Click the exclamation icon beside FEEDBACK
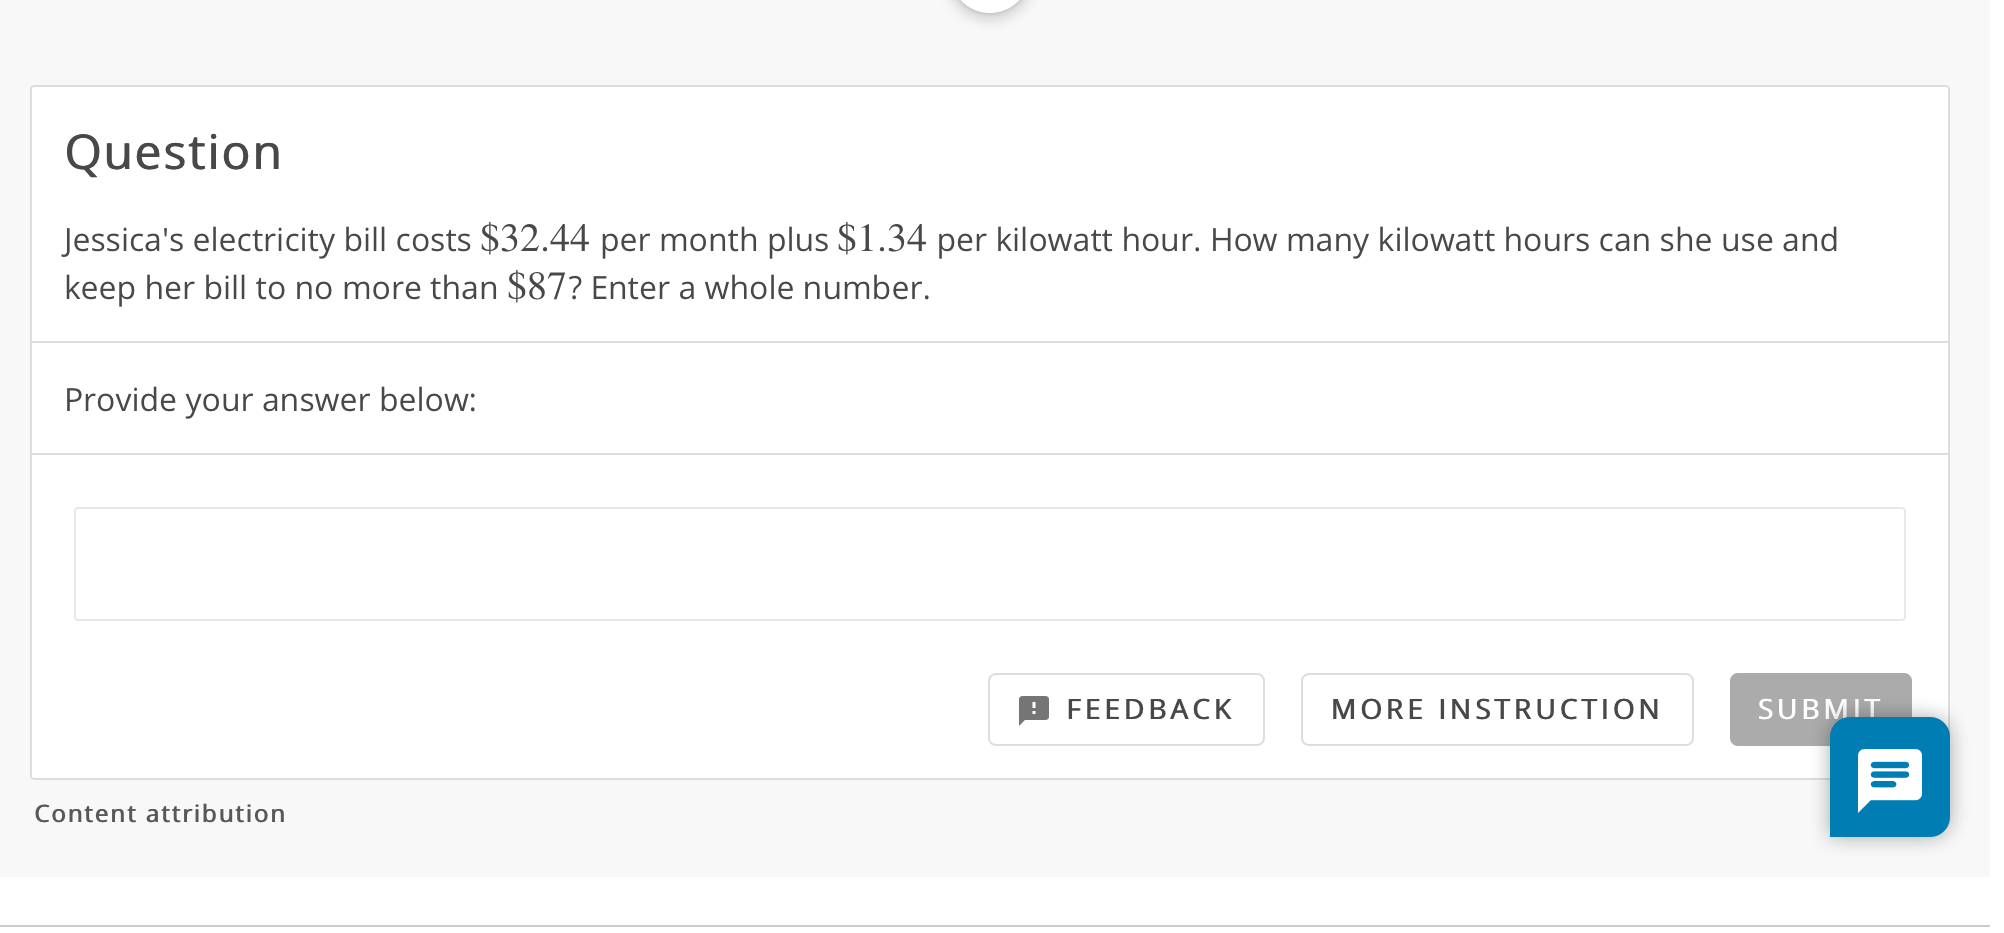 point(1034,710)
